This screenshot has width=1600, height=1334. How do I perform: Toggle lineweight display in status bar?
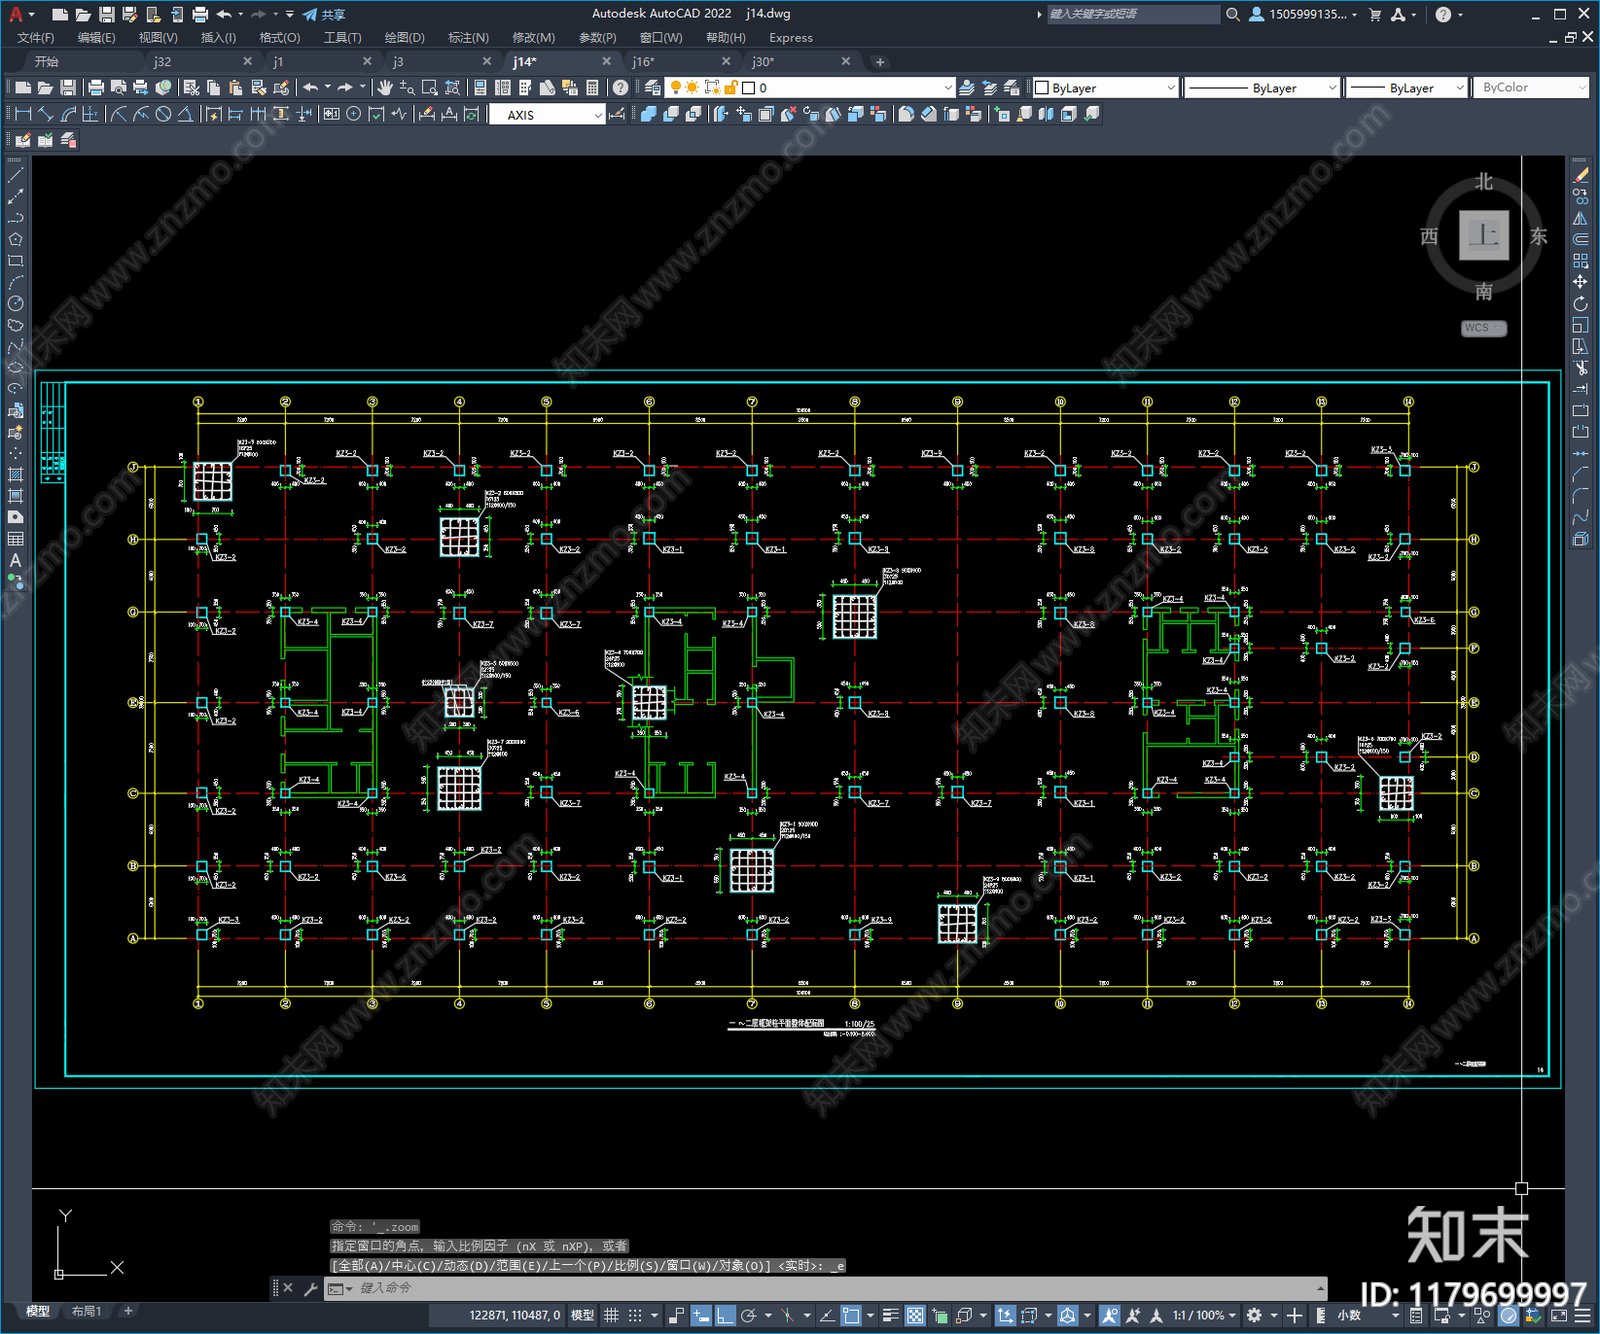point(891,1315)
